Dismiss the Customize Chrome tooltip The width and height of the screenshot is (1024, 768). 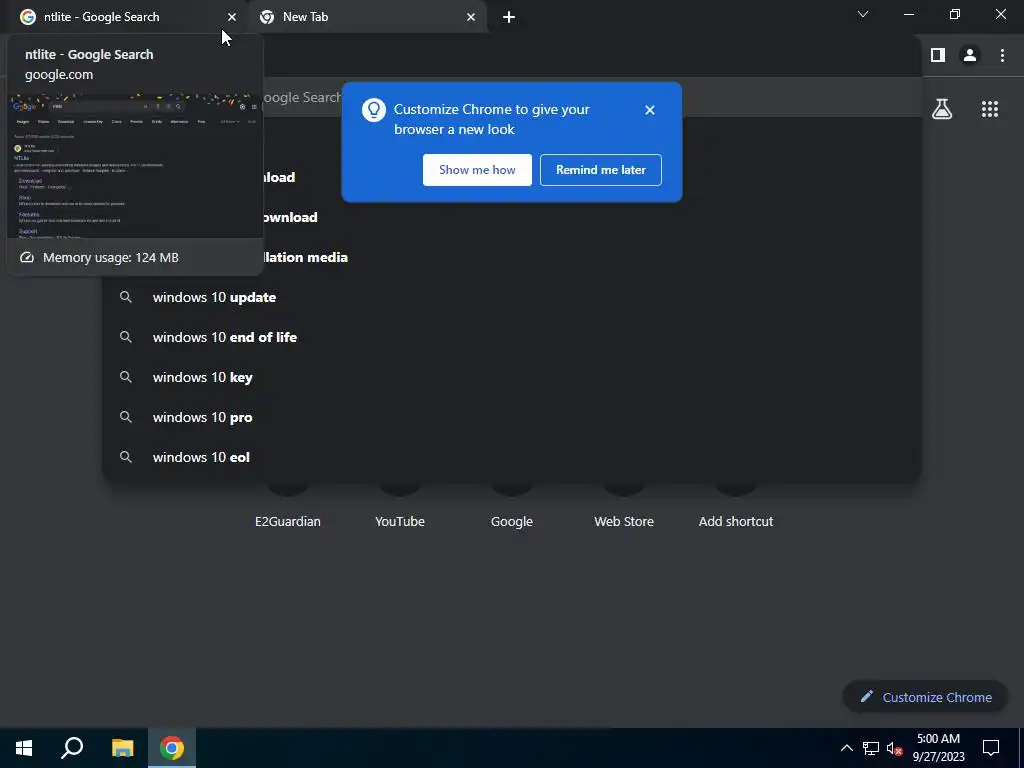coord(650,110)
